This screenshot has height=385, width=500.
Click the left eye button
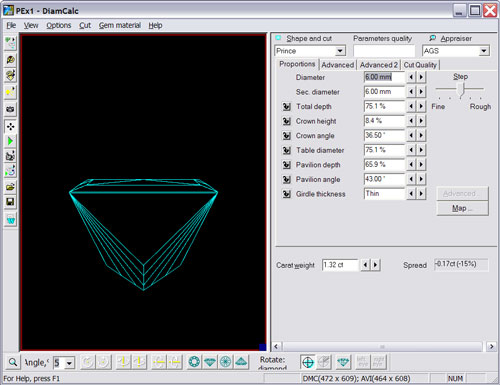[x=363, y=362]
